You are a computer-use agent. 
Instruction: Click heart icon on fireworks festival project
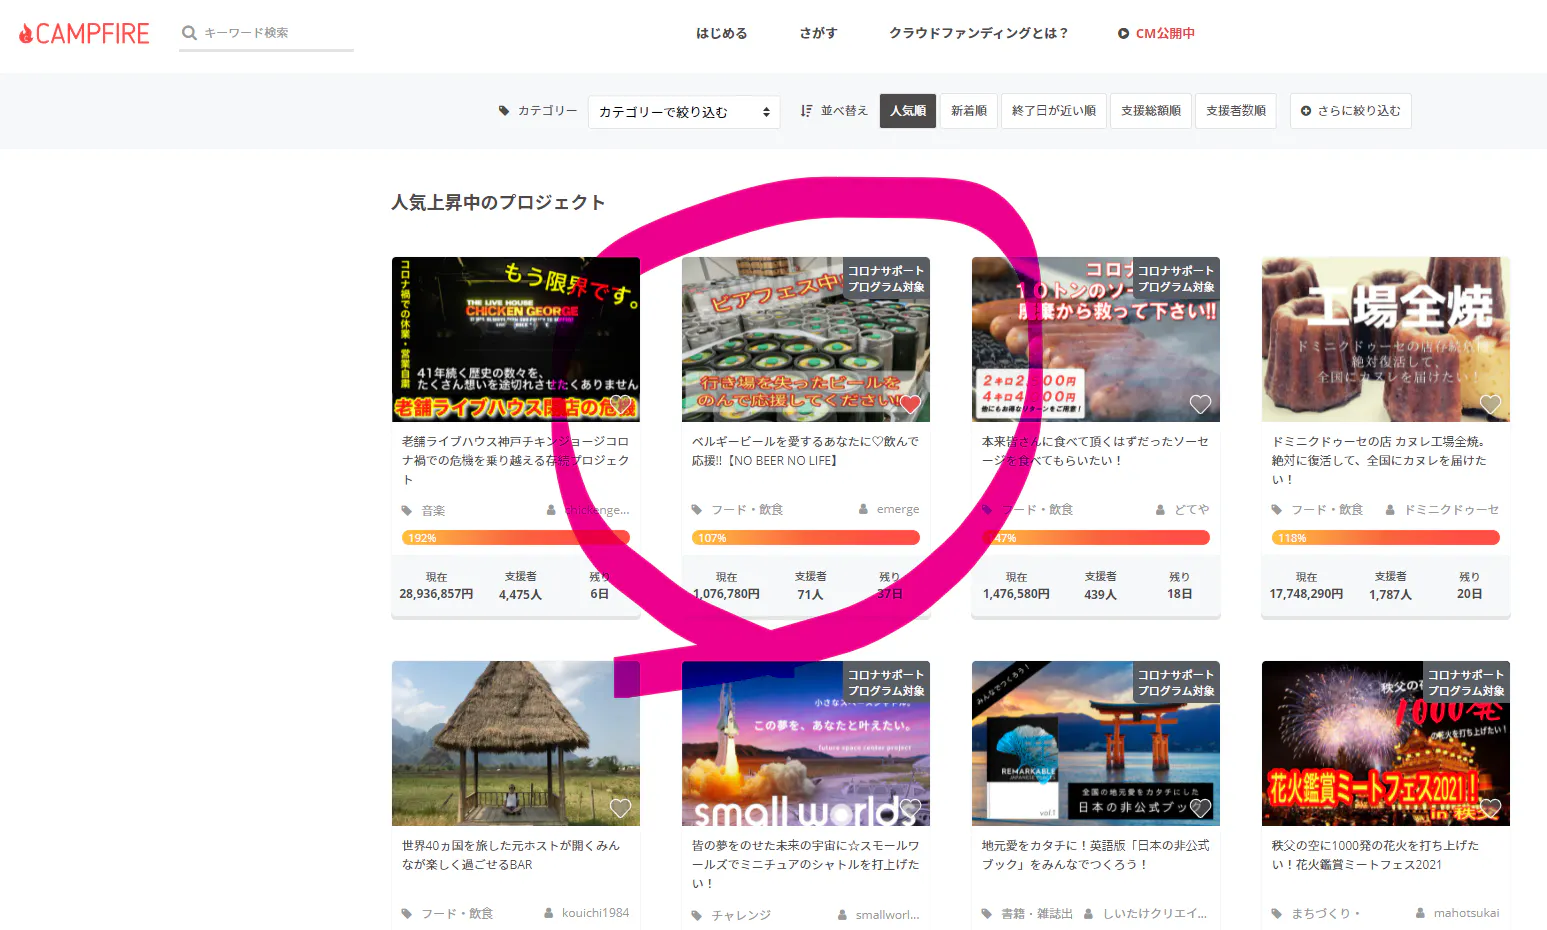click(x=1490, y=808)
